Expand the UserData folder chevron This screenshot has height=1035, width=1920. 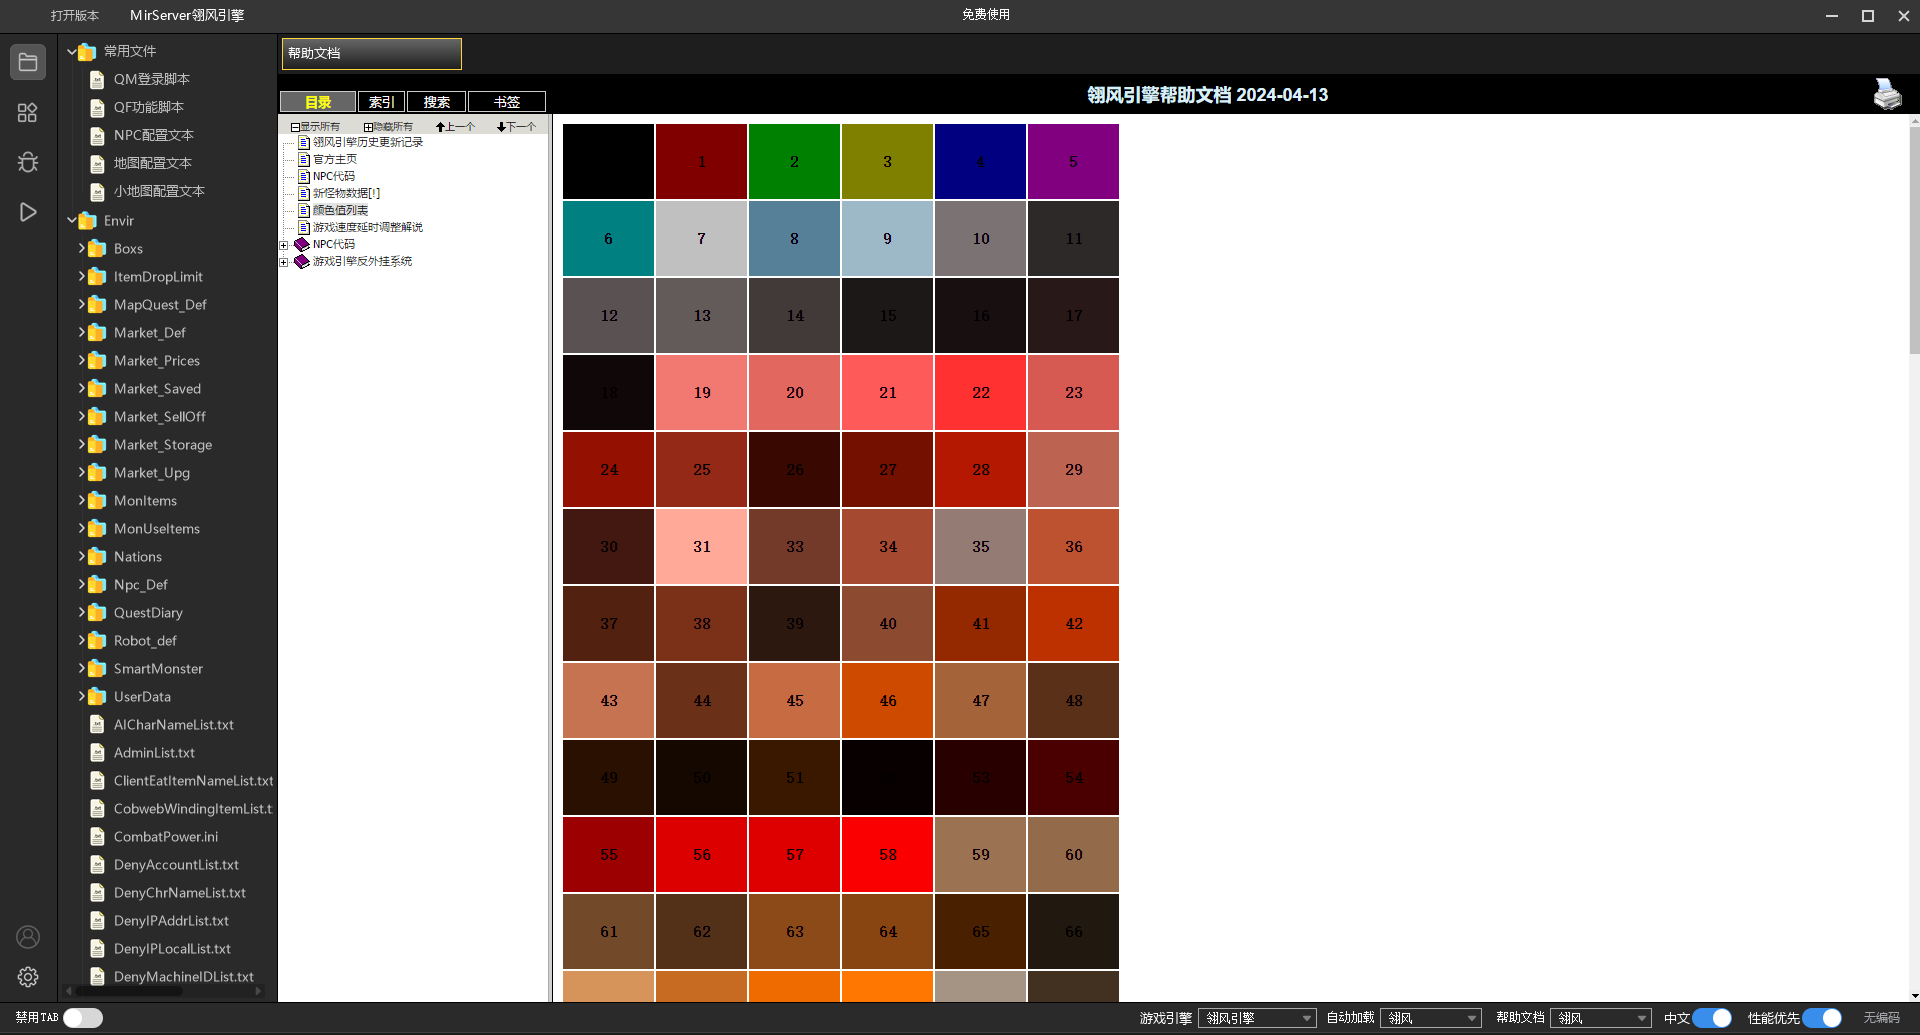coord(82,696)
